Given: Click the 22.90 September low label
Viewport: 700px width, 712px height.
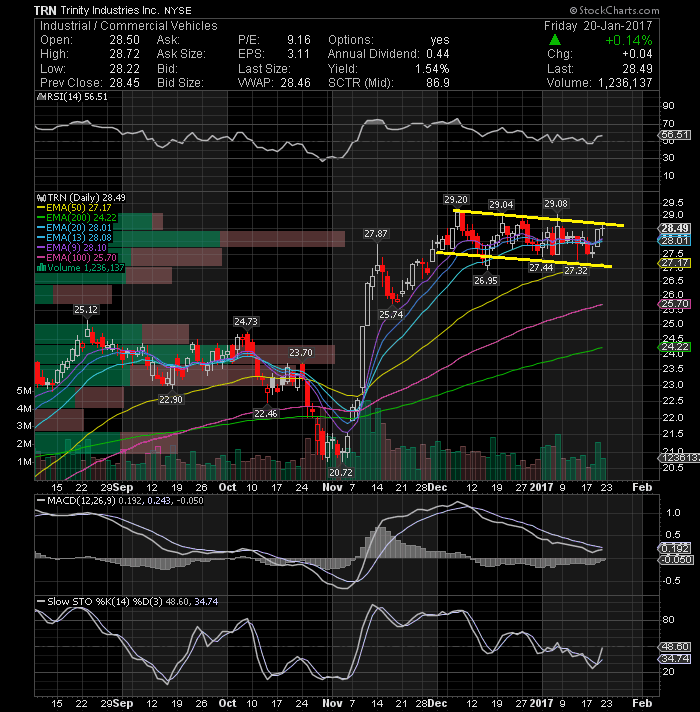Looking at the screenshot, I should pyautogui.click(x=171, y=400).
